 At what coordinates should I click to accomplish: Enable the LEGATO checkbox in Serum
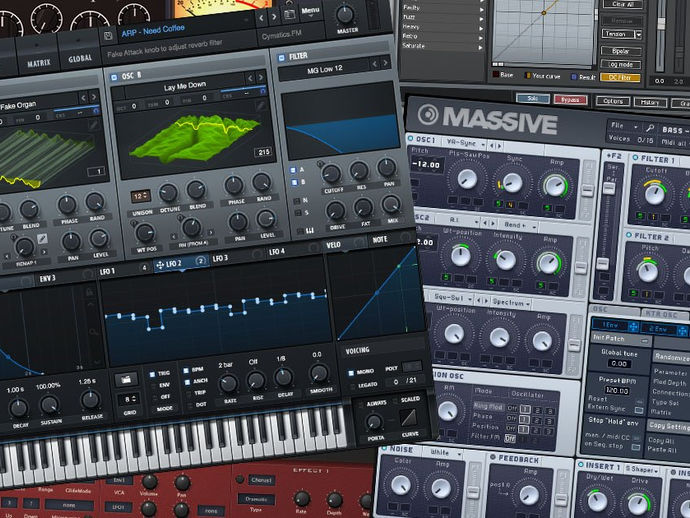(352, 386)
